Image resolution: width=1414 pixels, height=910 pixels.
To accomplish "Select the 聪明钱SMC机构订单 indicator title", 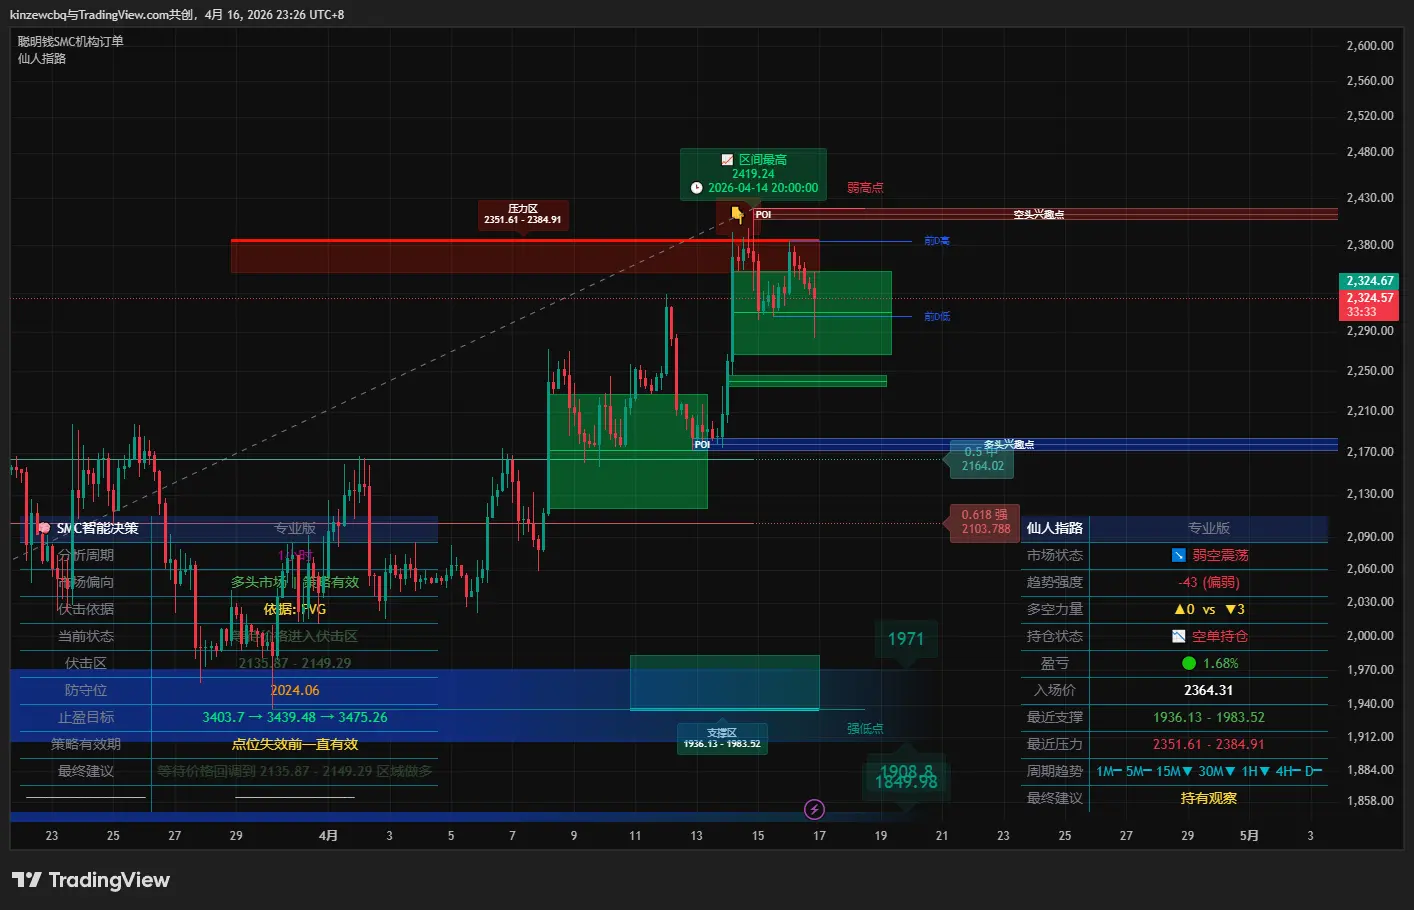I will coord(71,41).
